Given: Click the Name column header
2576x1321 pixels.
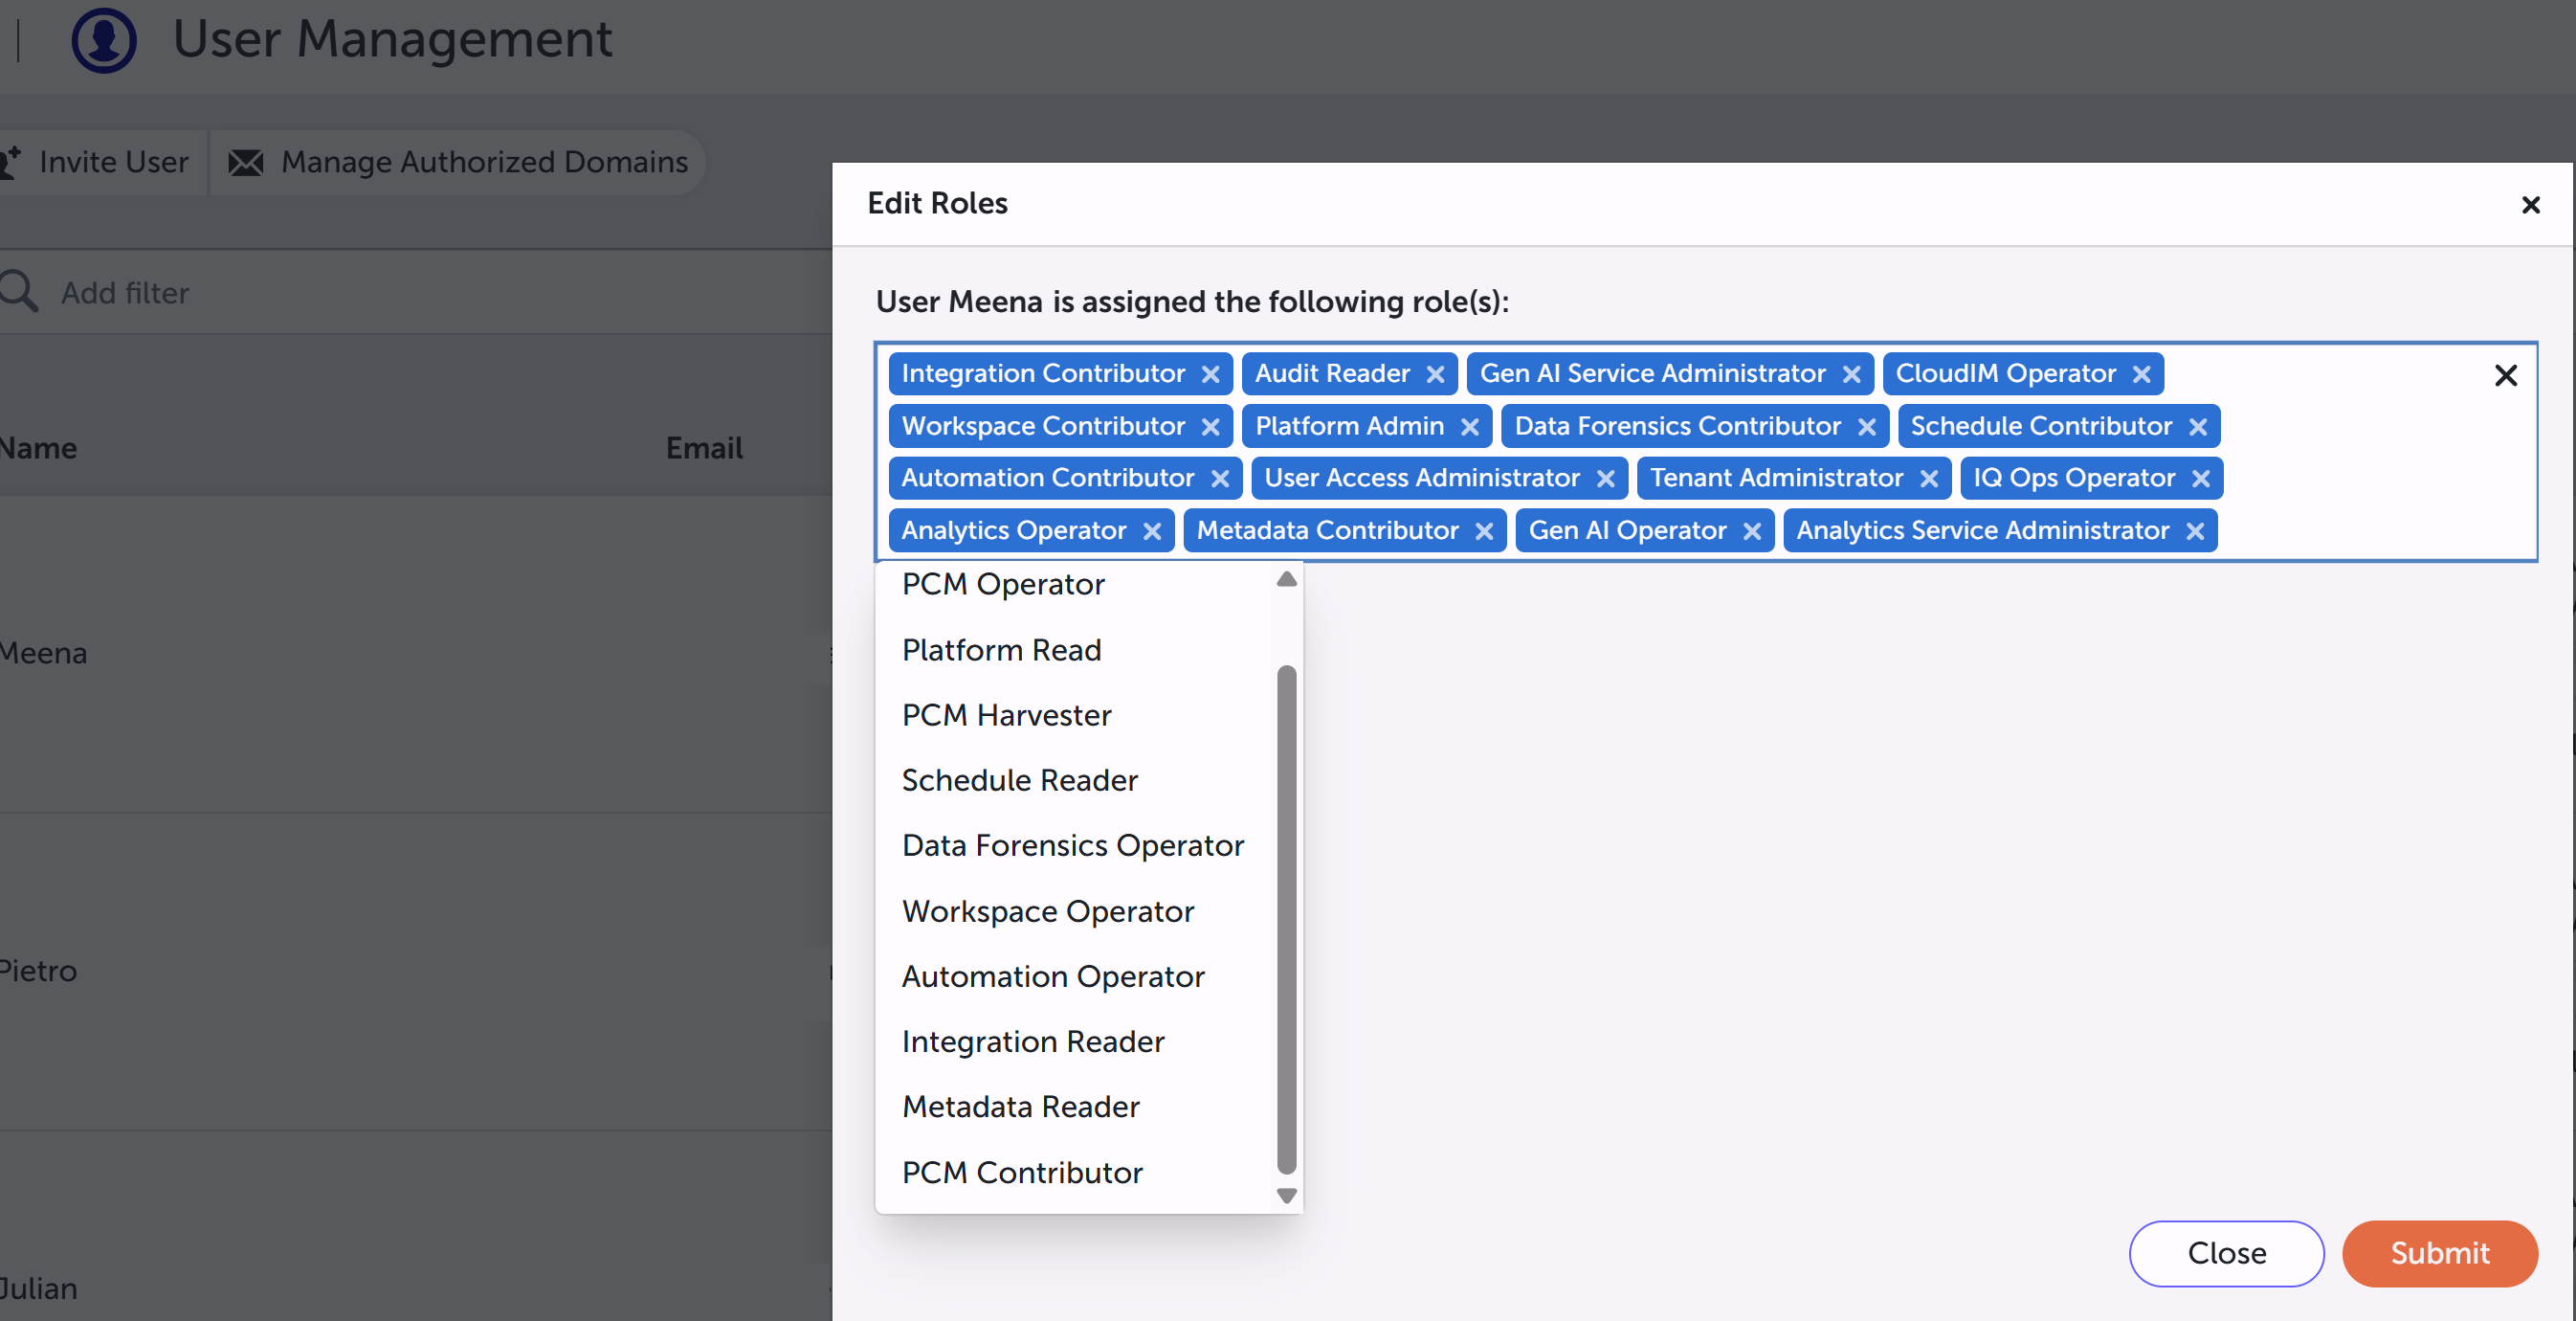Looking at the screenshot, I should click(38, 448).
